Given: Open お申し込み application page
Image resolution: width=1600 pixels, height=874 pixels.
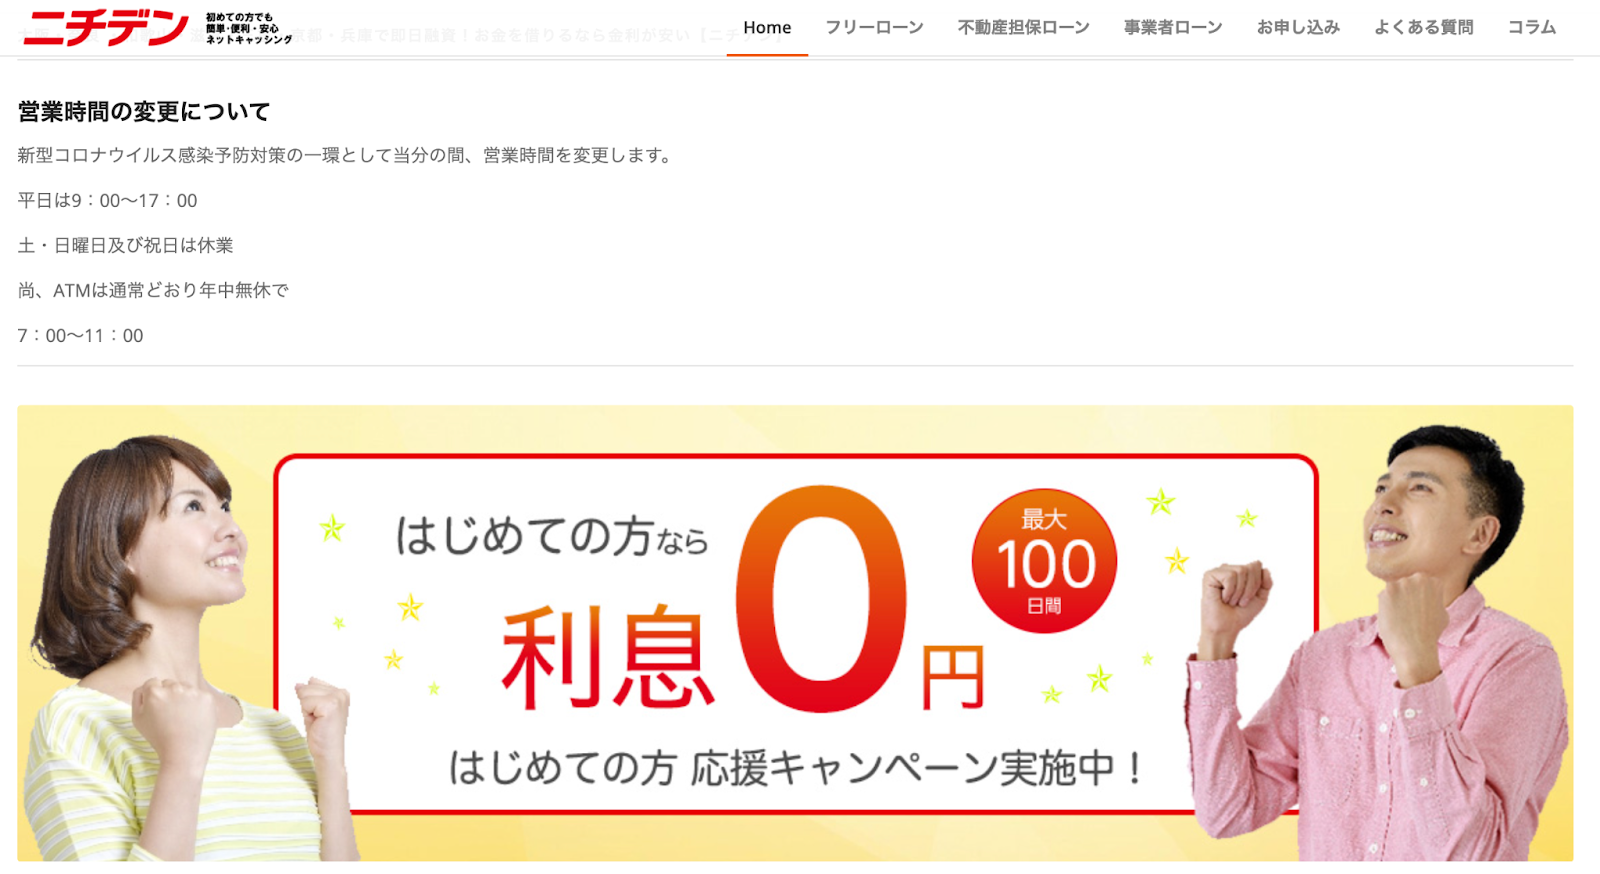Looking at the screenshot, I should (x=1298, y=28).
